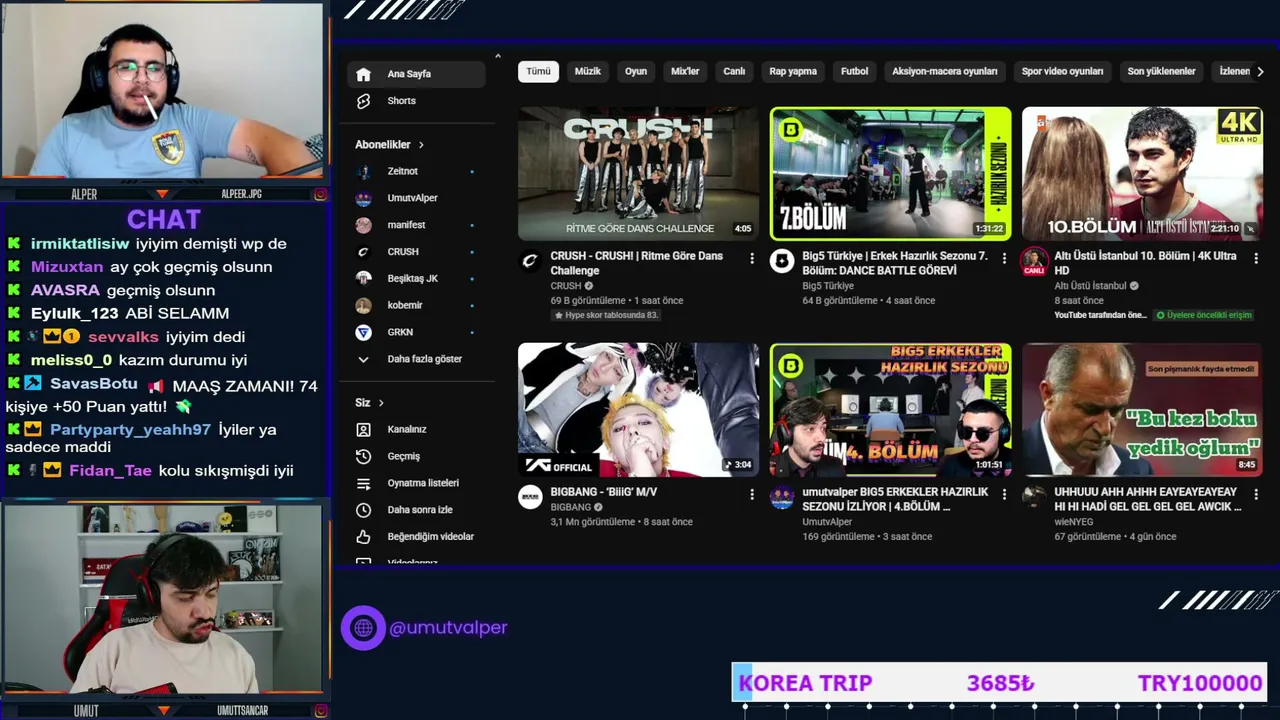1280x720 pixels.
Task: Open Beşiktaş JK channel avatar in subscriptions
Action: pos(364,278)
